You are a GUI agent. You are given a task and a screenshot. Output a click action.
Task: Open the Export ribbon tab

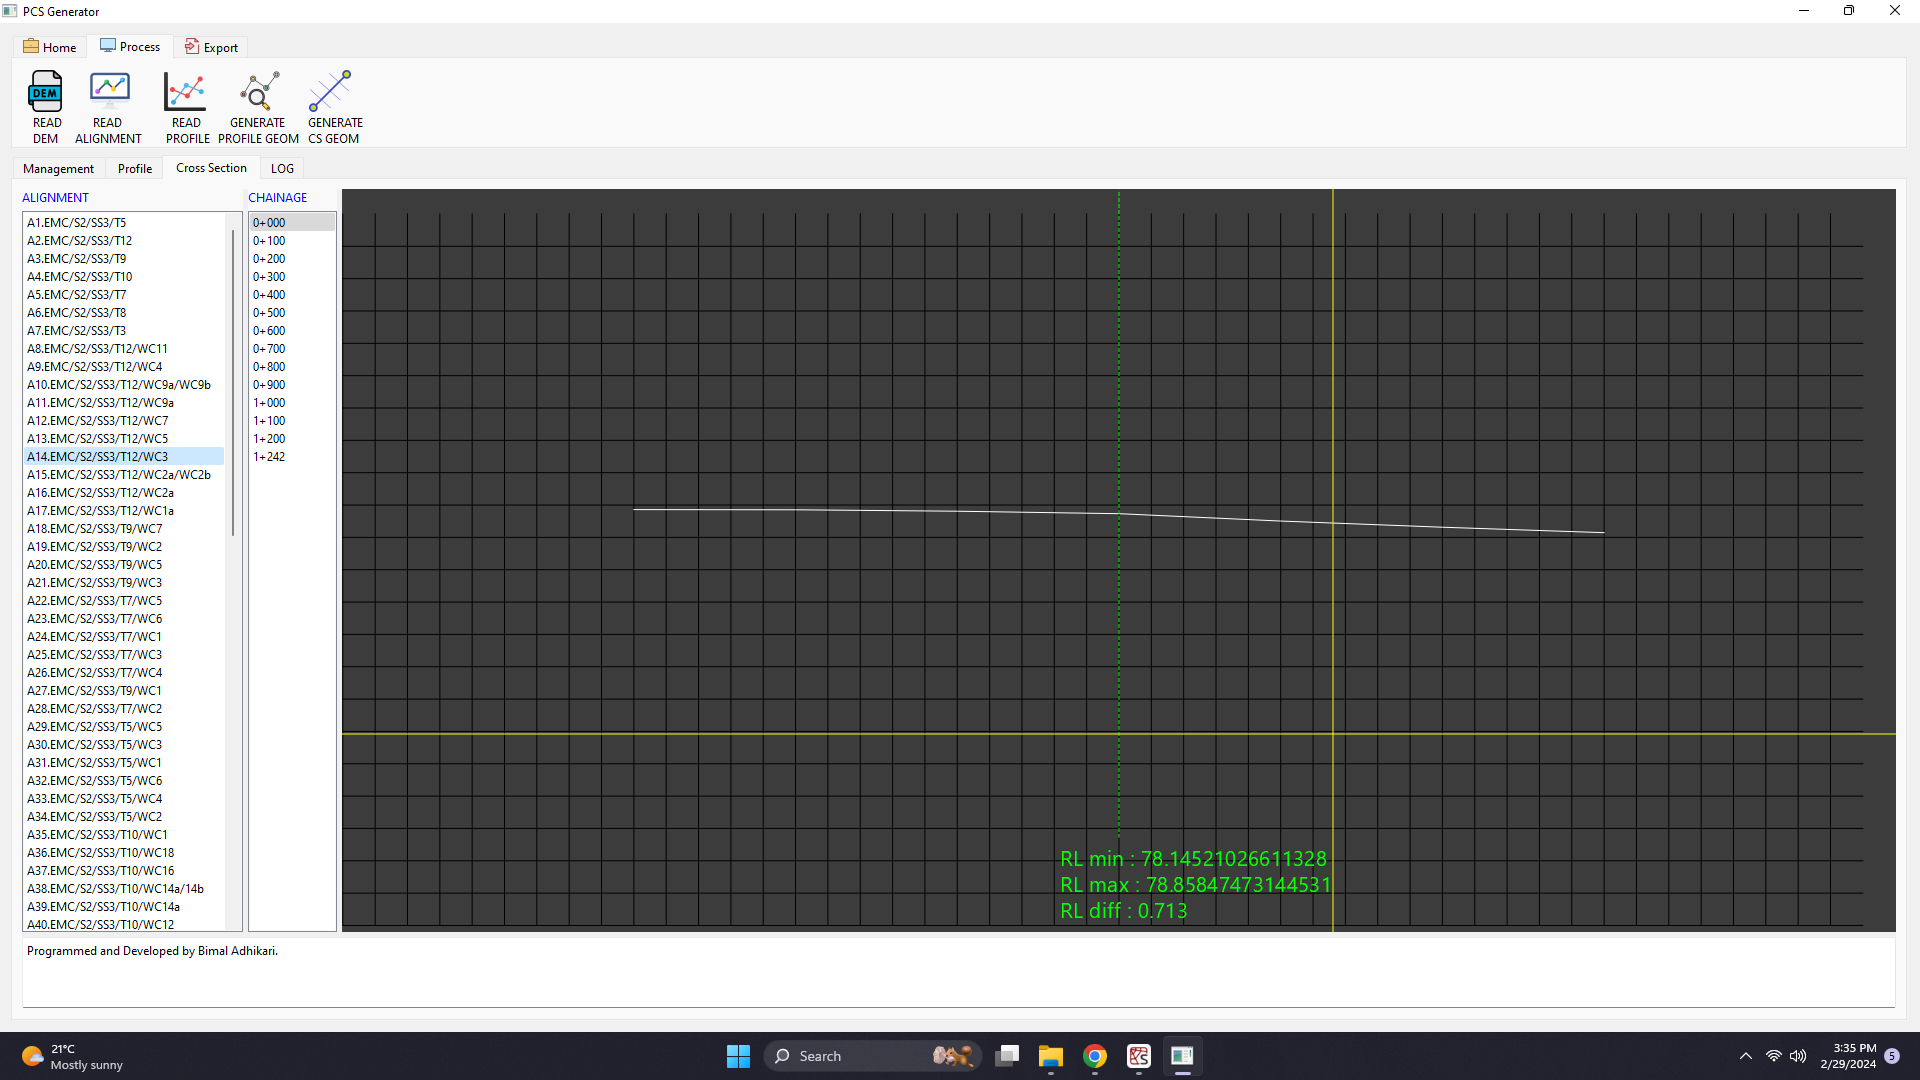pos(211,47)
